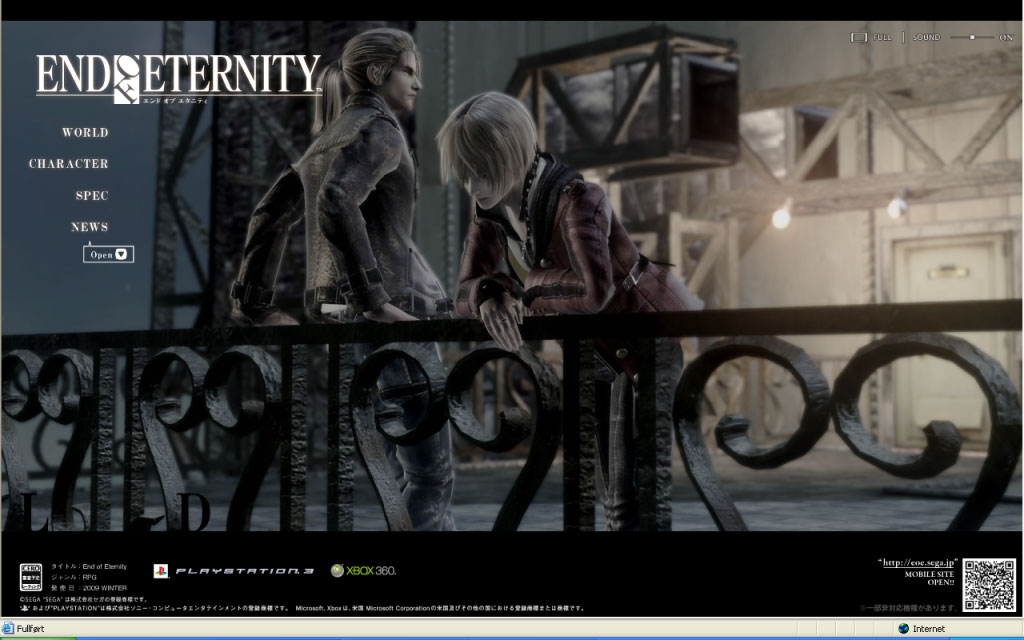This screenshot has height=640, width=1024.
Task: Click the RPG genre text
Action: click(89, 577)
